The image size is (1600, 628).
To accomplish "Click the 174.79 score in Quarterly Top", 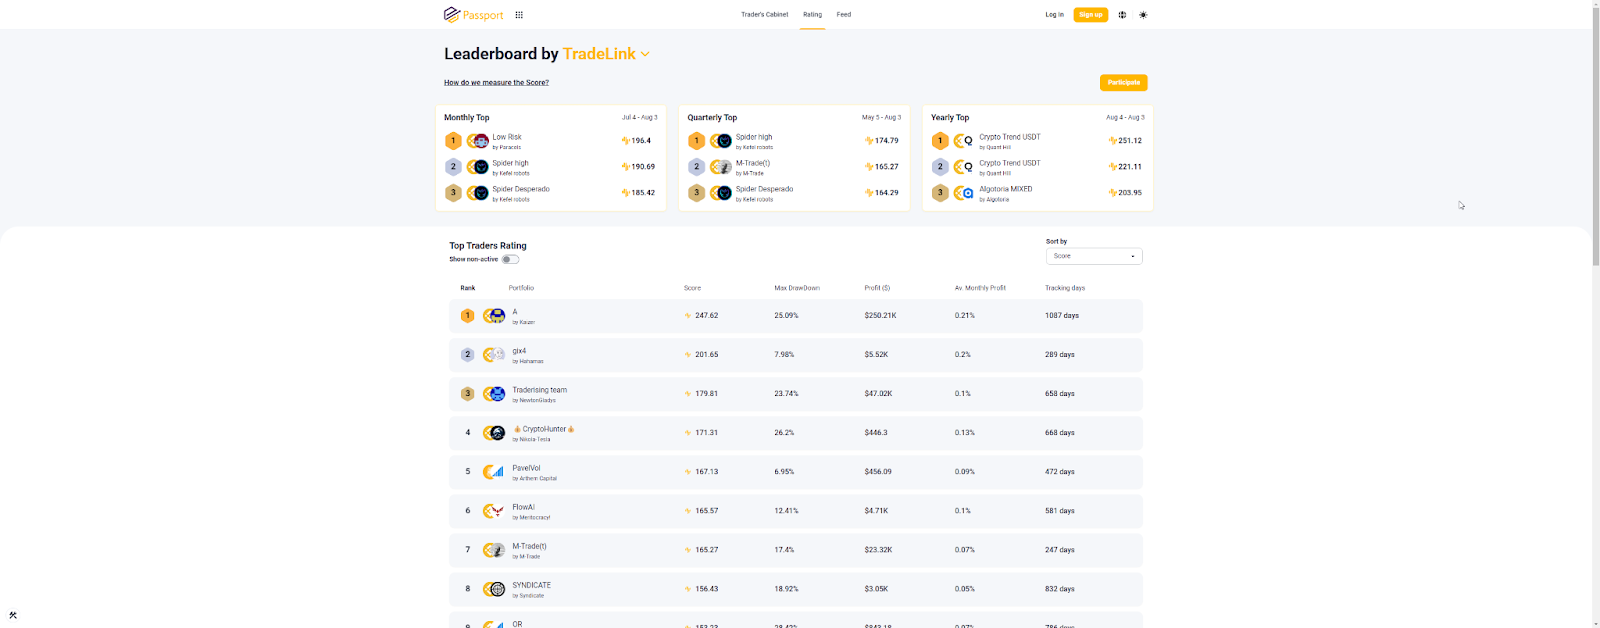I will coord(886,141).
